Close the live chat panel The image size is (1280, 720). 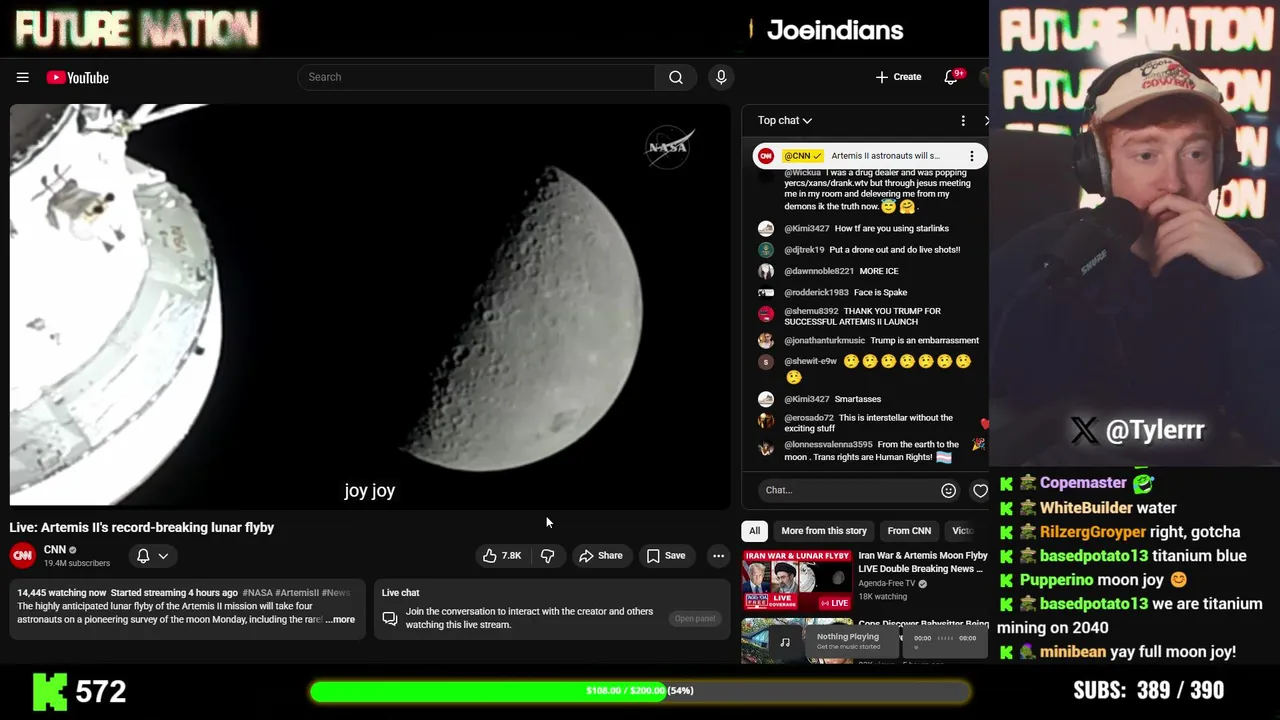pyautogui.click(x=986, y=120)
